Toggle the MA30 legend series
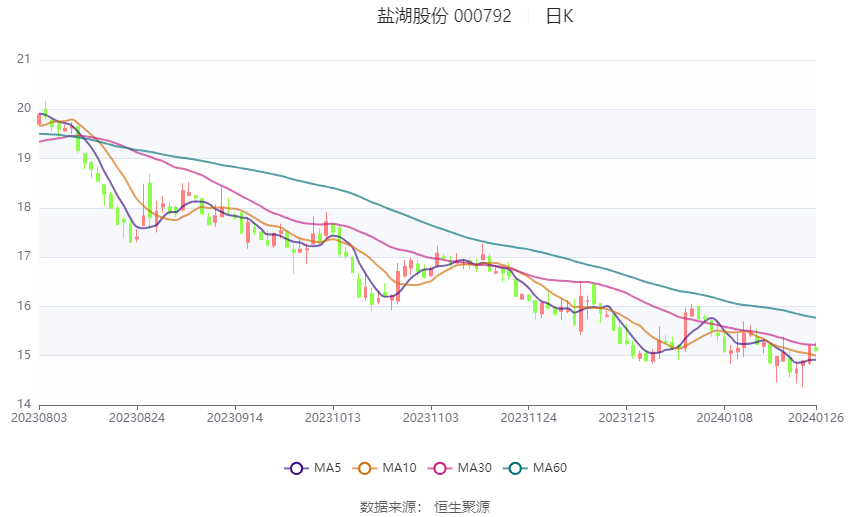This screenshot has height=517, width=850. (460, 468)
